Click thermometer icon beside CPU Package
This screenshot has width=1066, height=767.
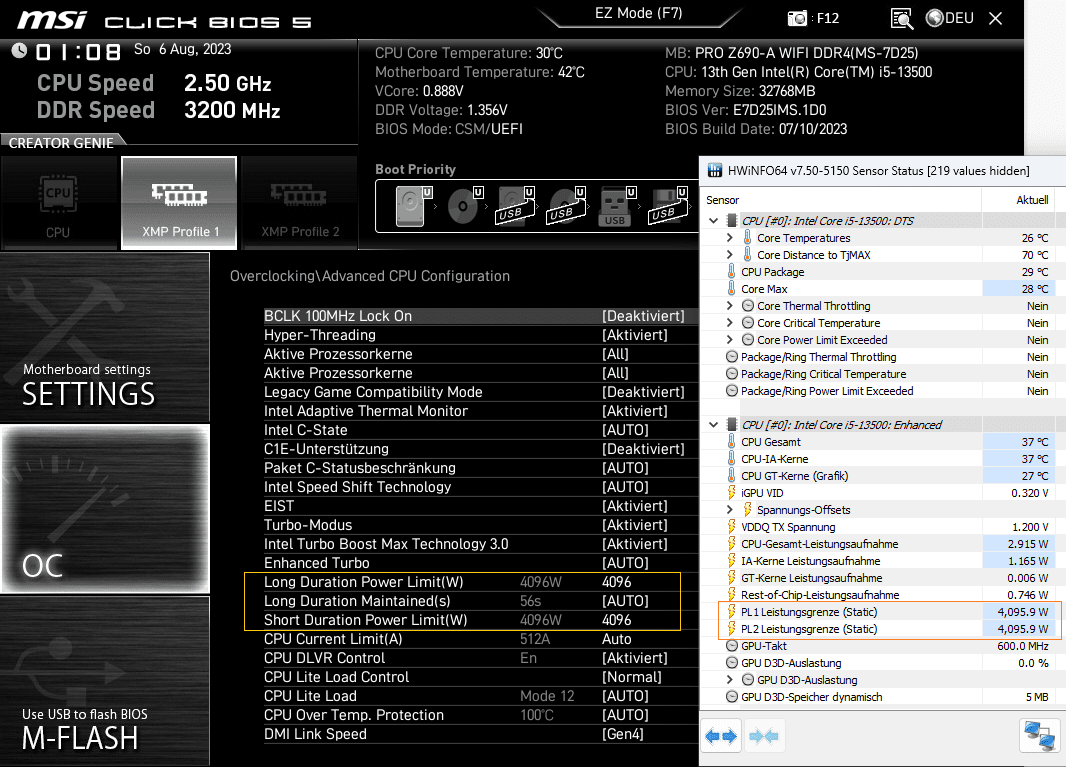pos(732,271)
